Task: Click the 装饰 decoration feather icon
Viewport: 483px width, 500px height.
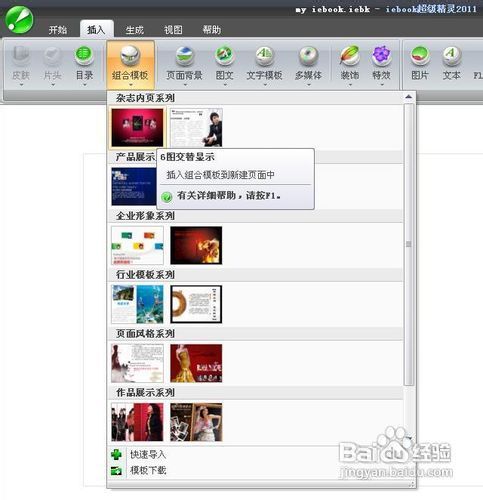Action: coord(350,56)
